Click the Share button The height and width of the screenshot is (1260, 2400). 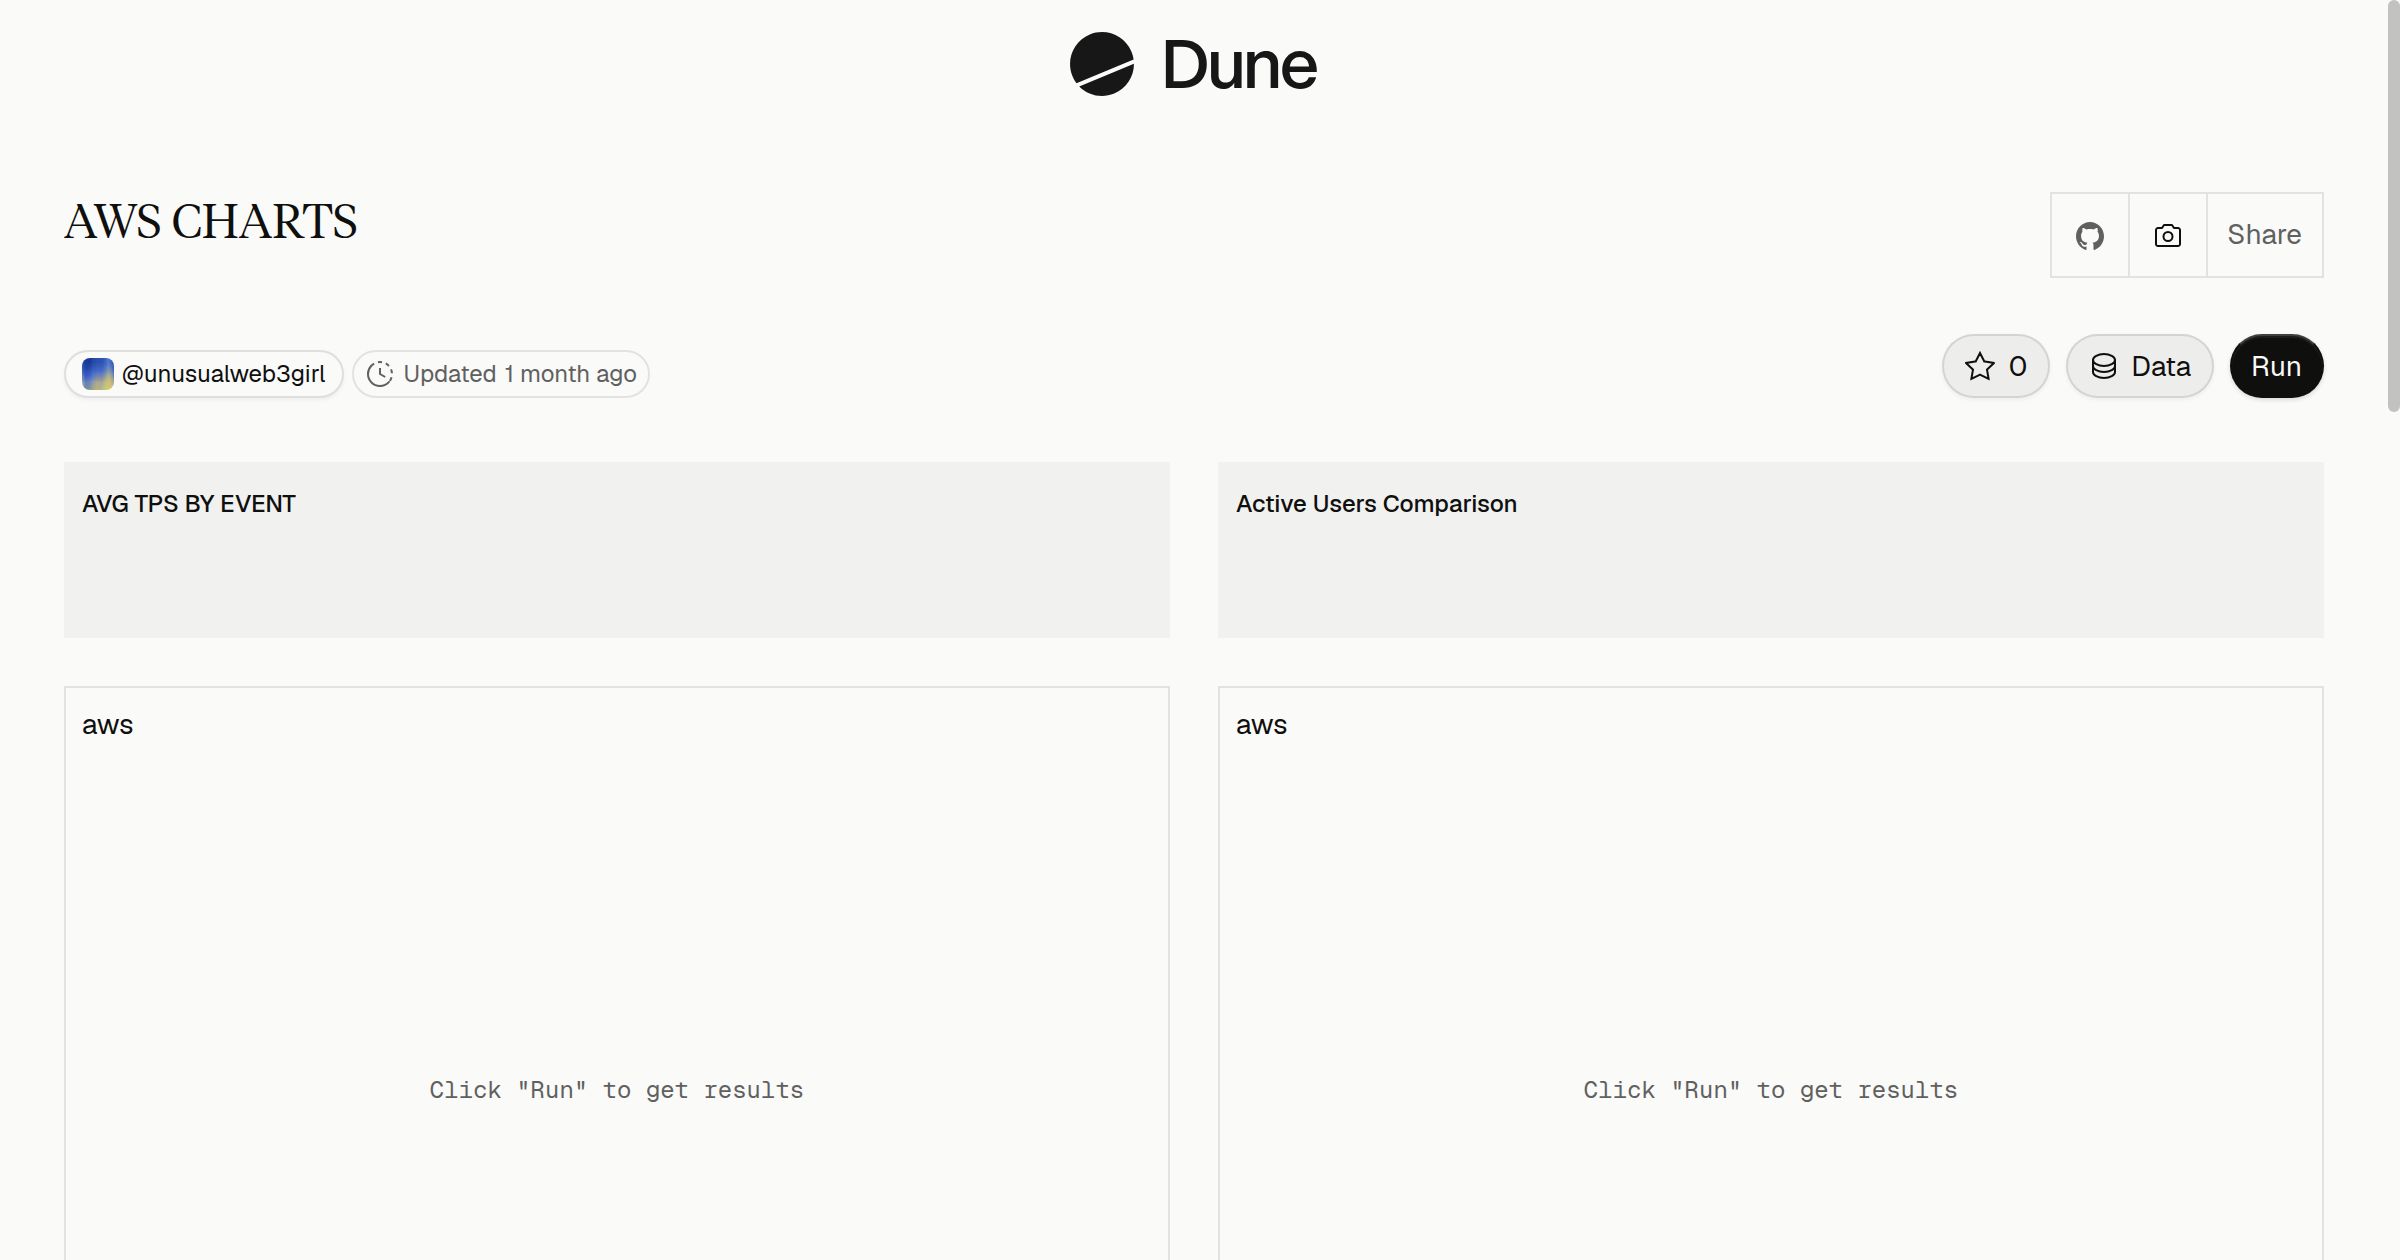(2265, 235)
